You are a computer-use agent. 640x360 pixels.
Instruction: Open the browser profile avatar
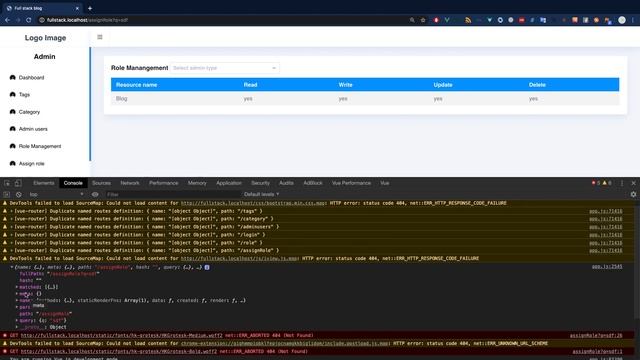coord(622,20)
